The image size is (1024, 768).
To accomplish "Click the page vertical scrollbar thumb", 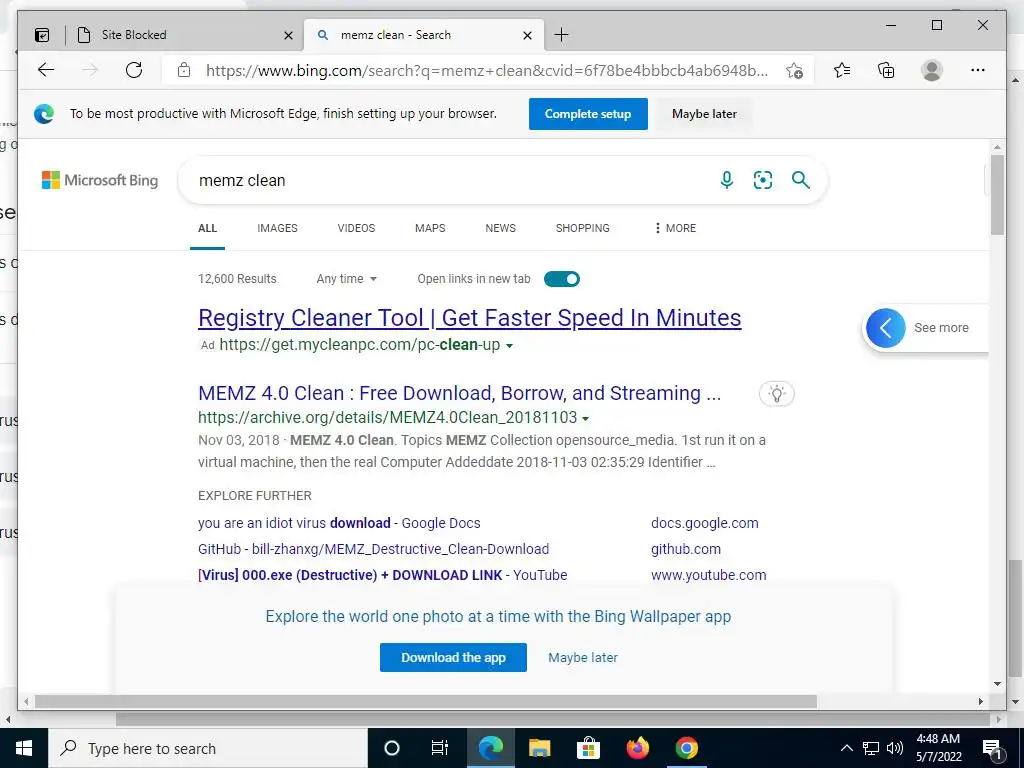I will click(x=997, y=195).
